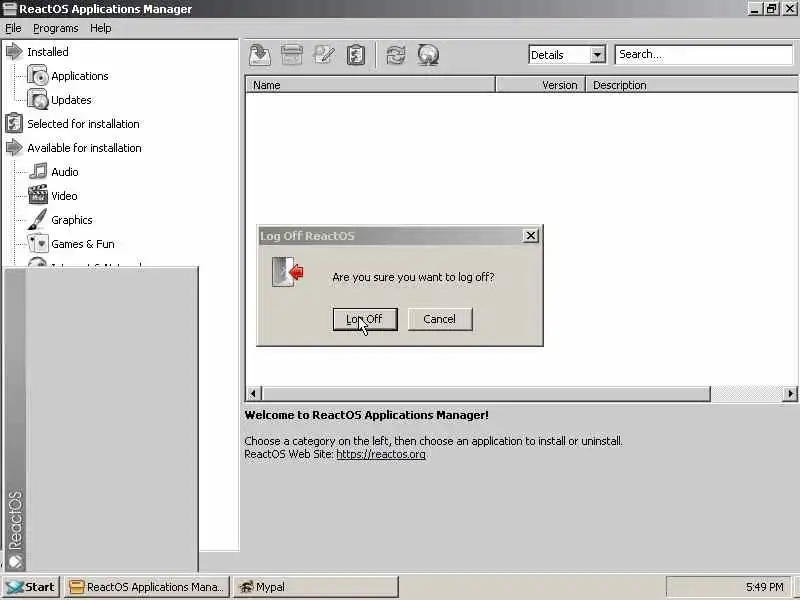Select Applications under Installed
Image resolution: width=800 pixels, height=600 pixels.
(x=80, y=76)
